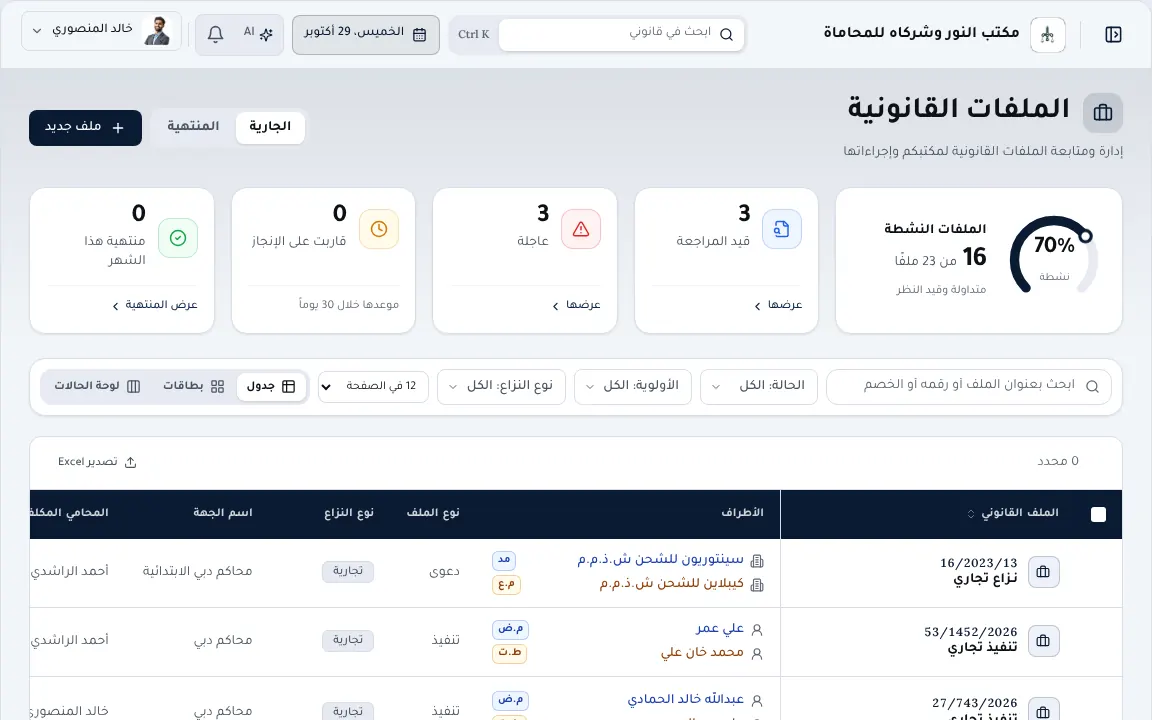Click file number 53/1452/2026 تنفيذ تجاري

pos(971,640)
